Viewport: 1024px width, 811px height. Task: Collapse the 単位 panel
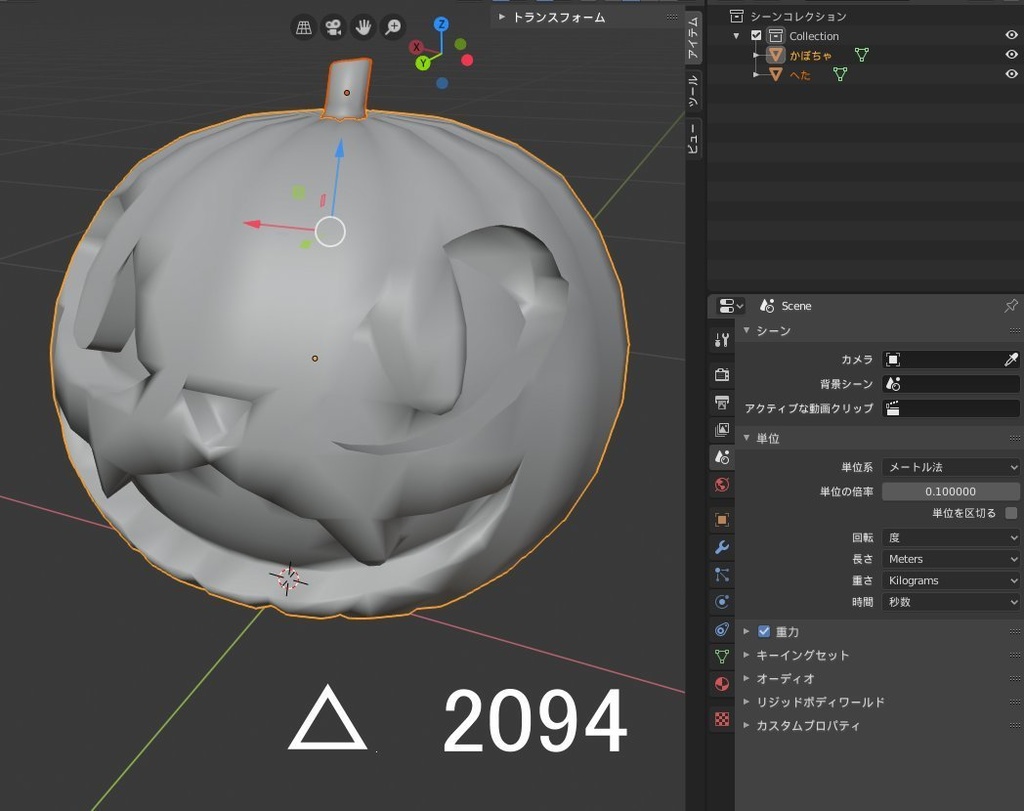click(746, 438)
